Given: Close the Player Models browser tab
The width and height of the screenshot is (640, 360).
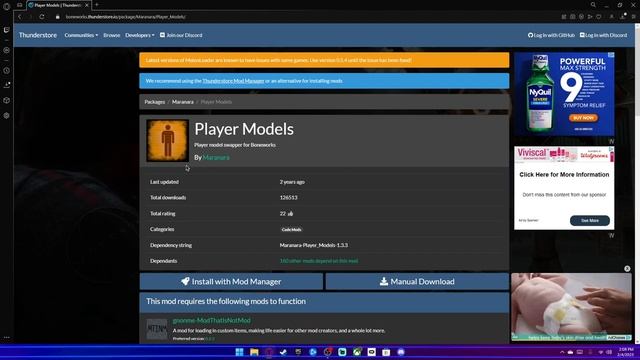Looking at the screenshot, I should pyautogui.click(x=87, y=5).
